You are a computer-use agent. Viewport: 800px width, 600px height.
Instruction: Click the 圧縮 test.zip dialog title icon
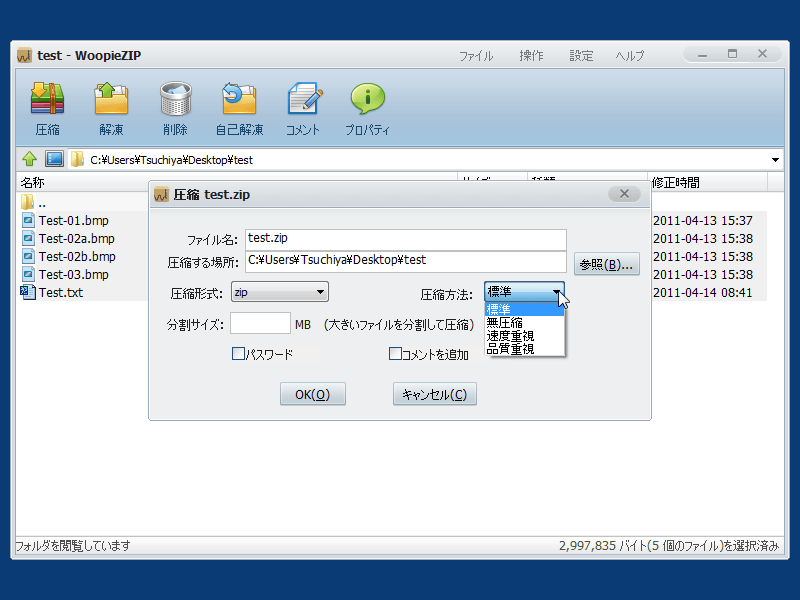(x=161, y=194)
